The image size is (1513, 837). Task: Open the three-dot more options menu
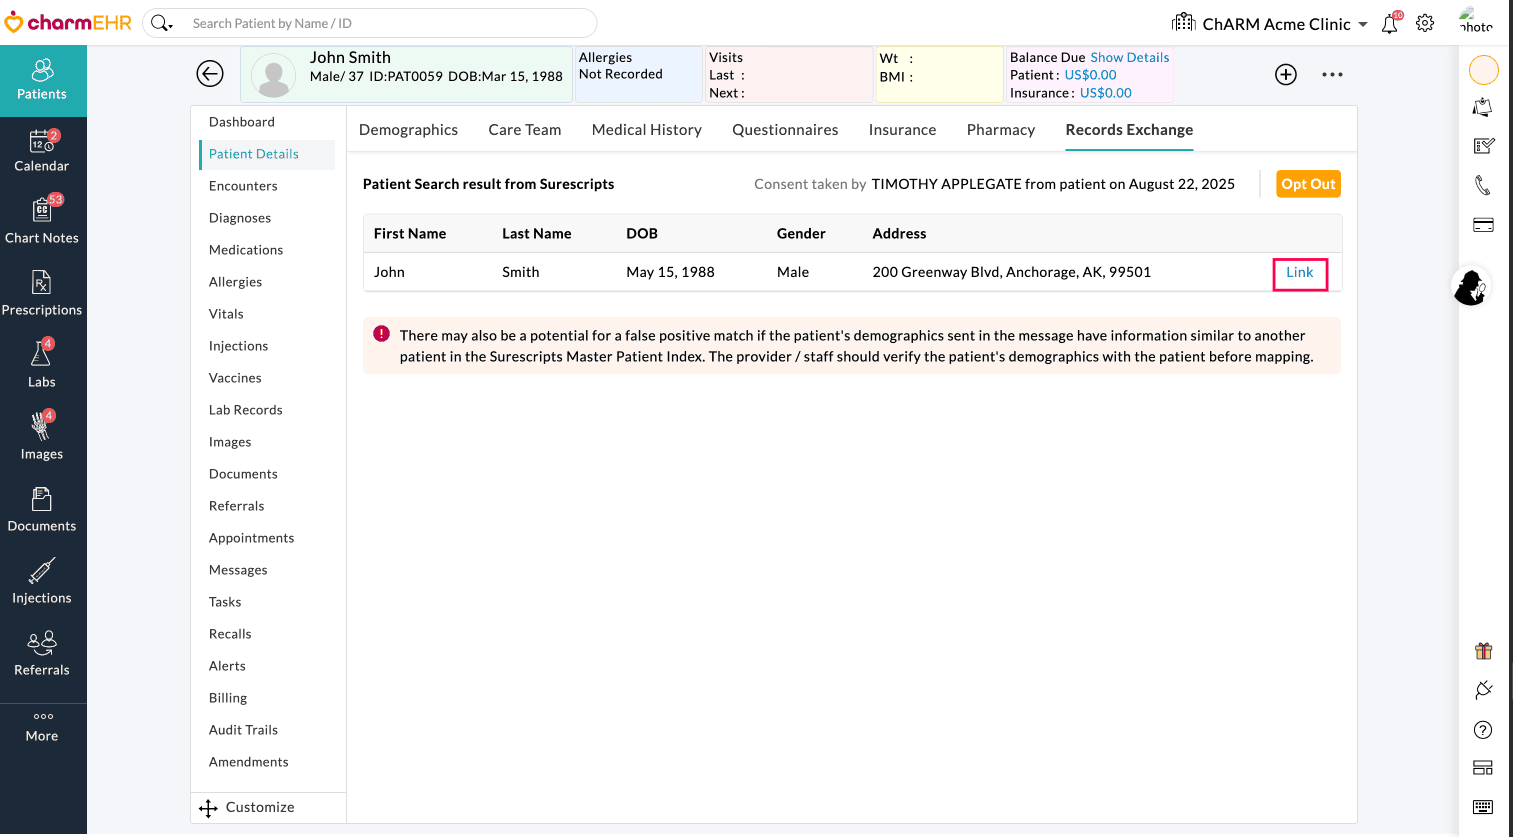tap(1332, 74)
